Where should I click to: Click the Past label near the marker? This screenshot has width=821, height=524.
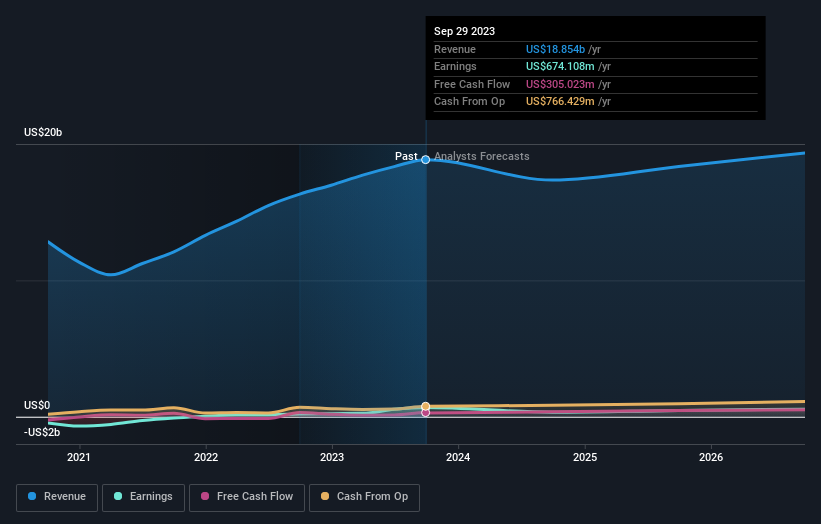[x=406, y=157]
